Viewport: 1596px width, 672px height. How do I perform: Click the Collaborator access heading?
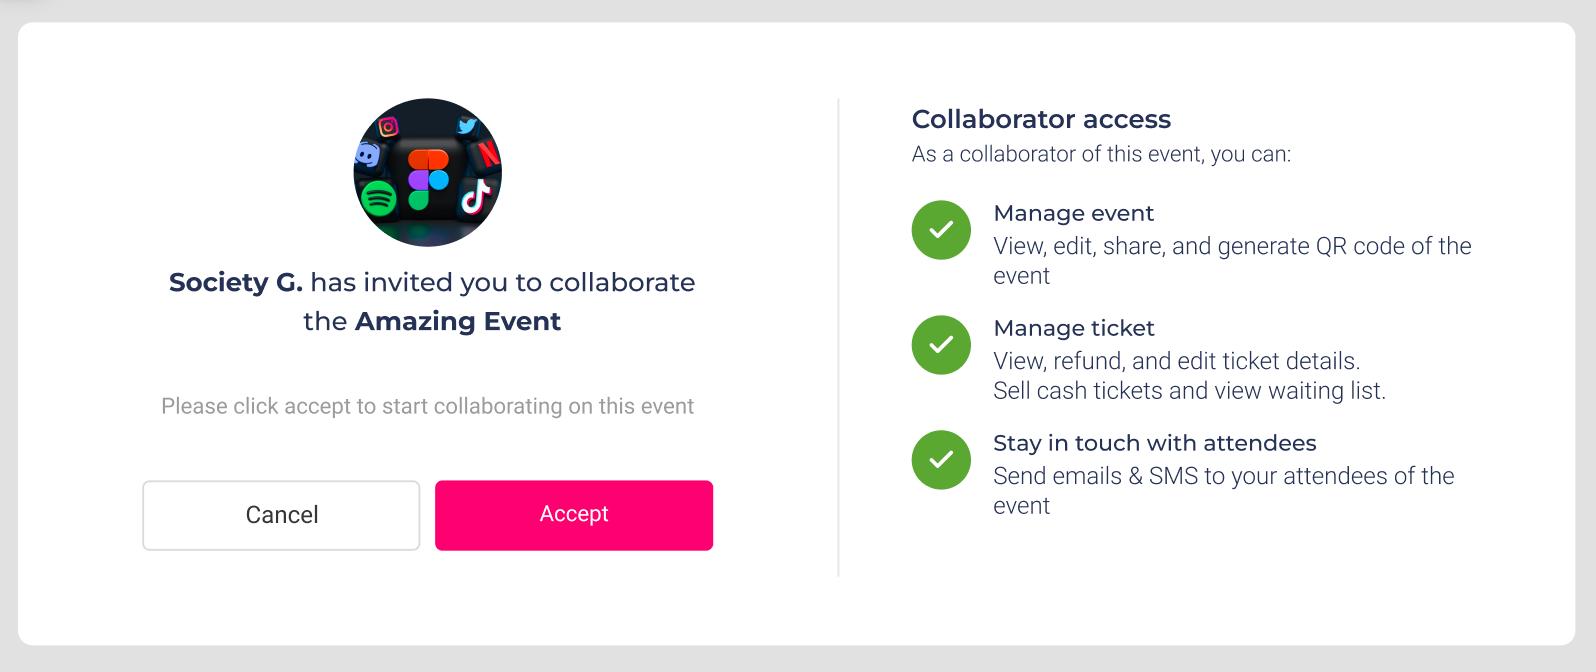1041,119
